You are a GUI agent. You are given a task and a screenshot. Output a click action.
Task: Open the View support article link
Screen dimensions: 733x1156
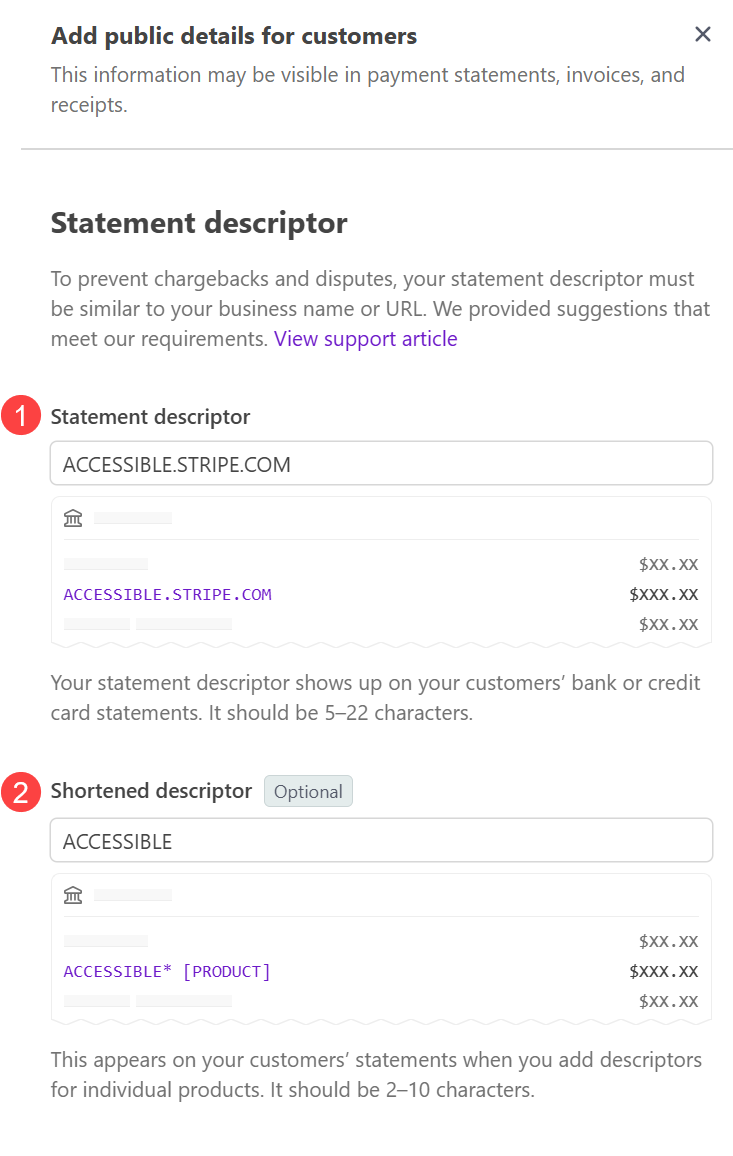click(x=366, y=339)
